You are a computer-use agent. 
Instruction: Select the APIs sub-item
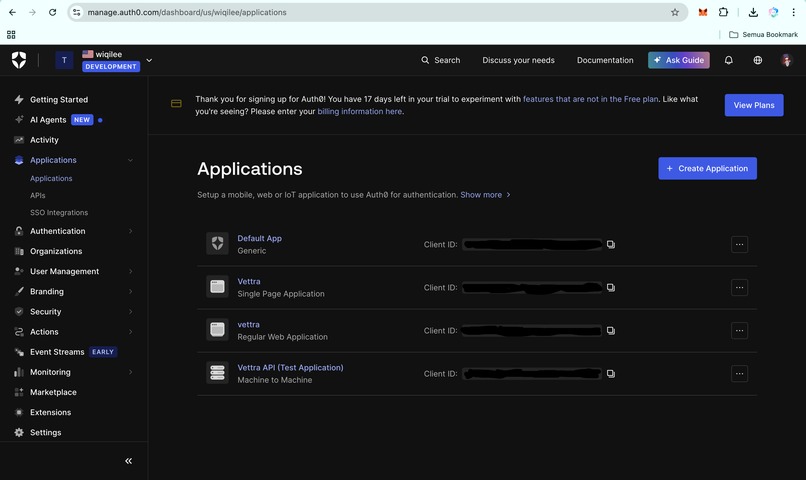click(x=38, y=195)
